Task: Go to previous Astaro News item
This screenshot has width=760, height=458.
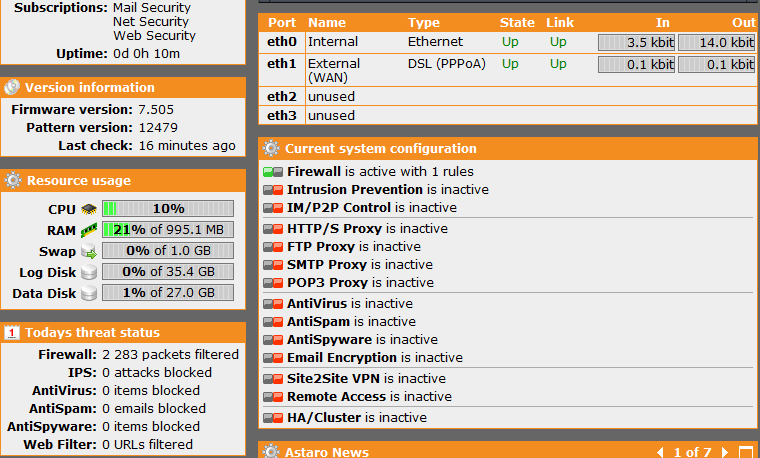Action: point(660,452)
